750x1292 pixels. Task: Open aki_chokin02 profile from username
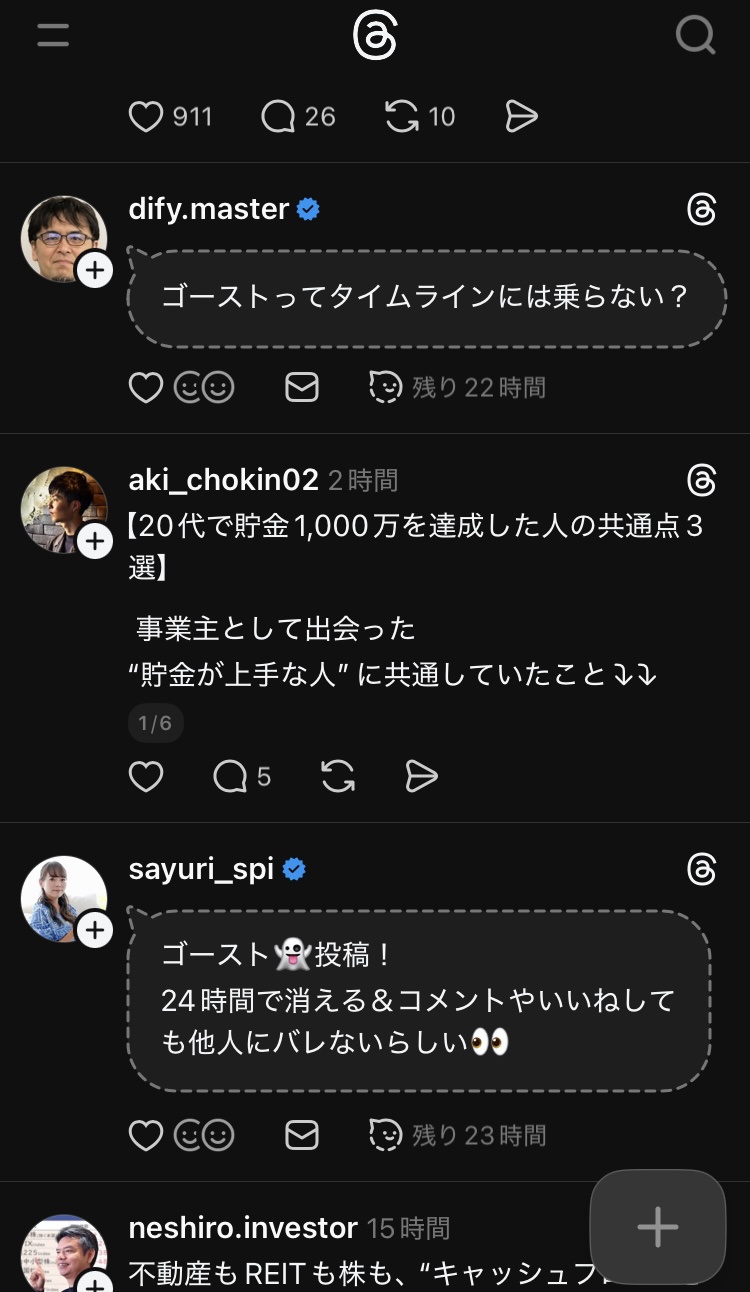[x=223, y=480]
